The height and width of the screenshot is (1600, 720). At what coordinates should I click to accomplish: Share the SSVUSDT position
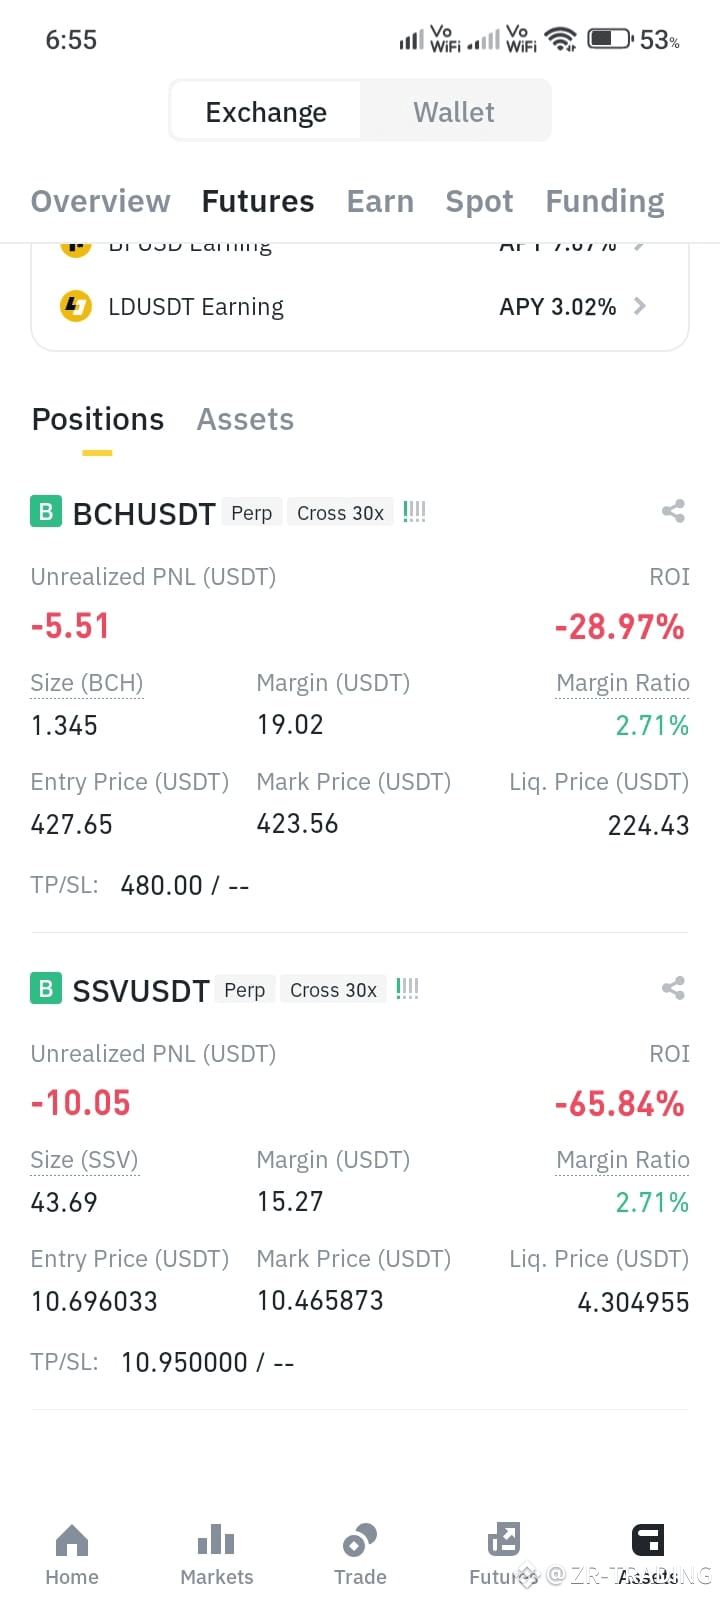coord(673,988)
